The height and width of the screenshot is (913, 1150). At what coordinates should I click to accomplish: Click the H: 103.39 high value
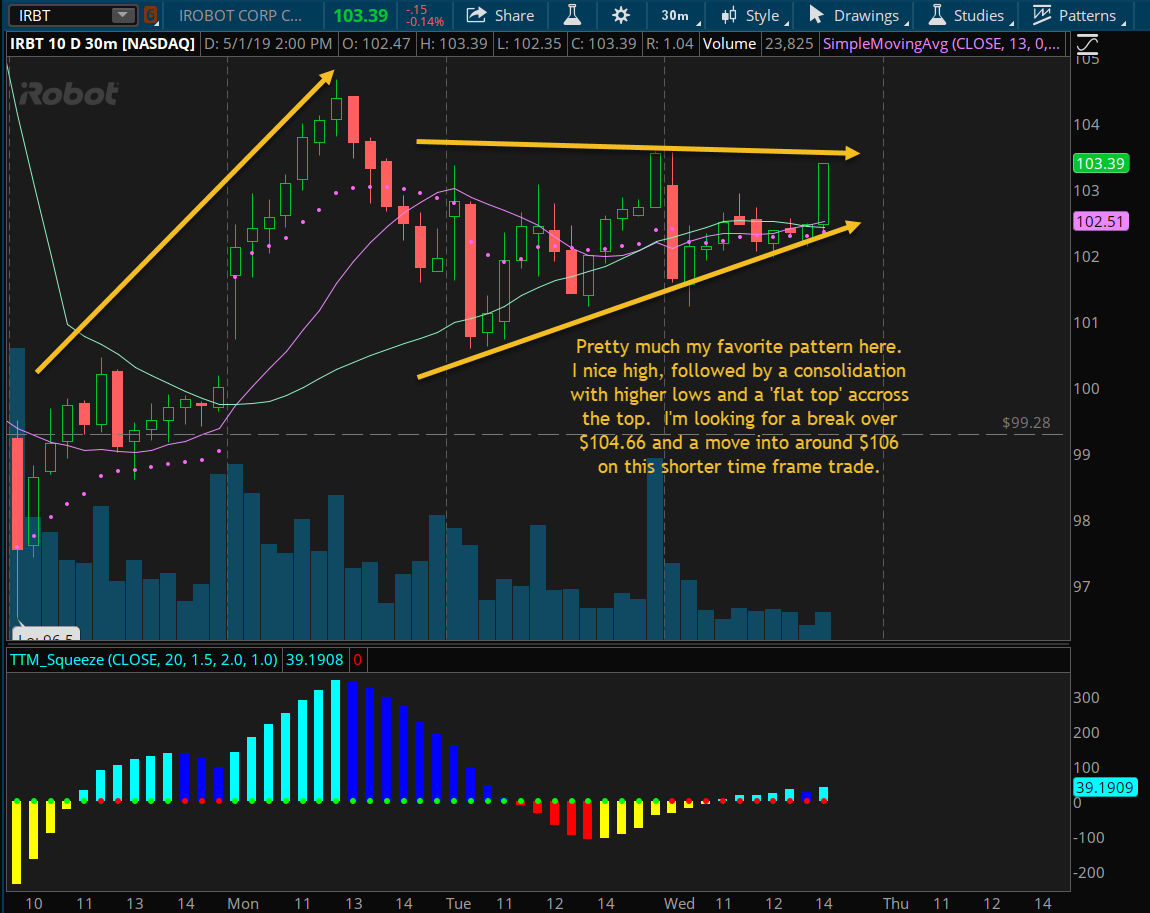[453, 44]
